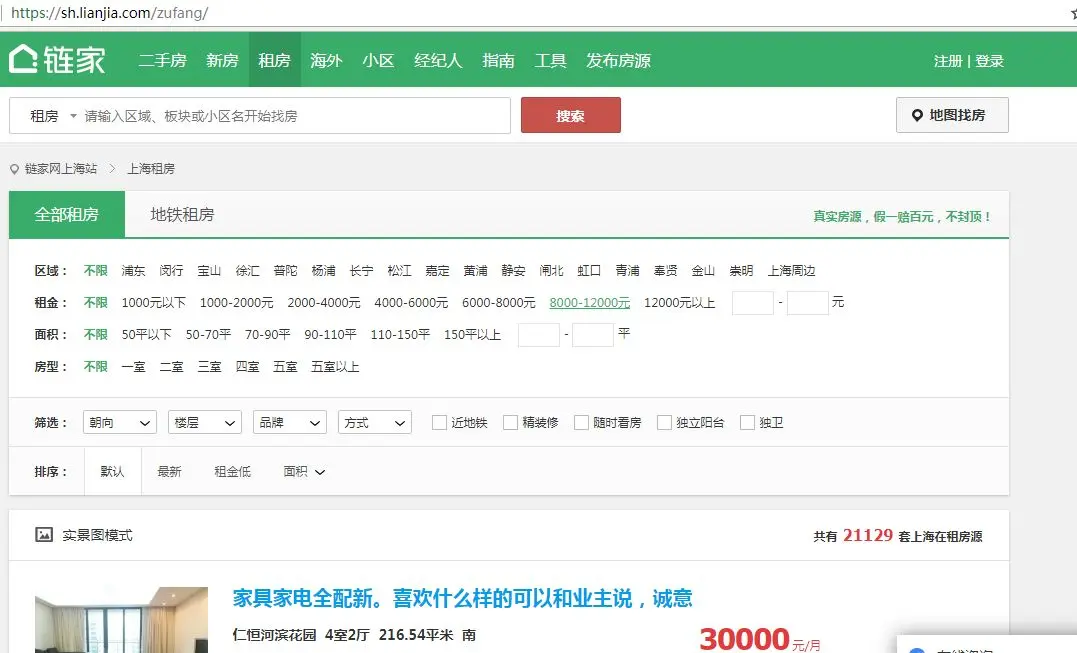Click the picture icon beside 实景图模式
The height and width of the screenshot is (653, 1077).
[44, 534]
